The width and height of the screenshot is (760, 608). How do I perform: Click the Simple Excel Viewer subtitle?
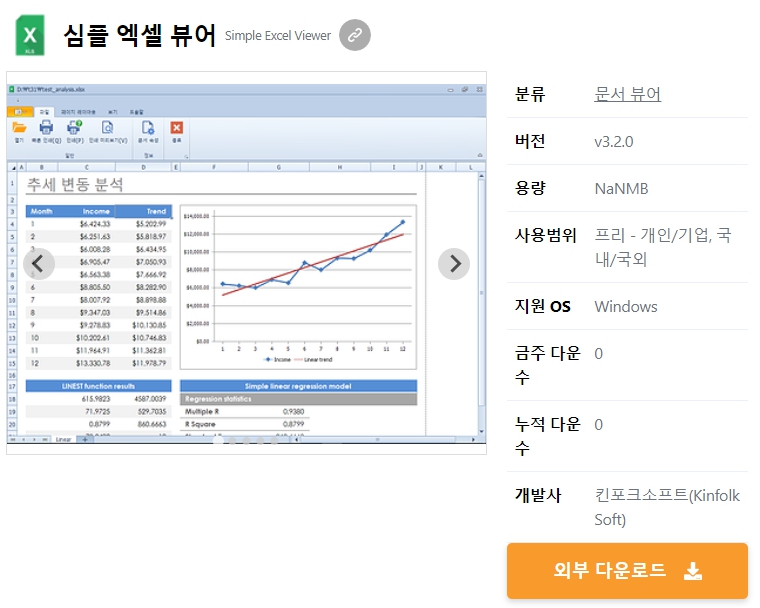coord(278,35)
